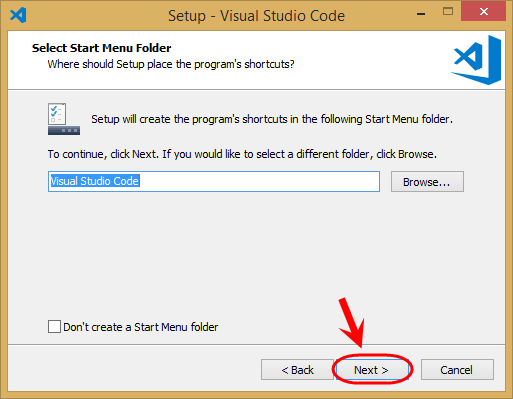Minimize the Setup window
Screen dimensions: 513x399
(x=421, y=14)
